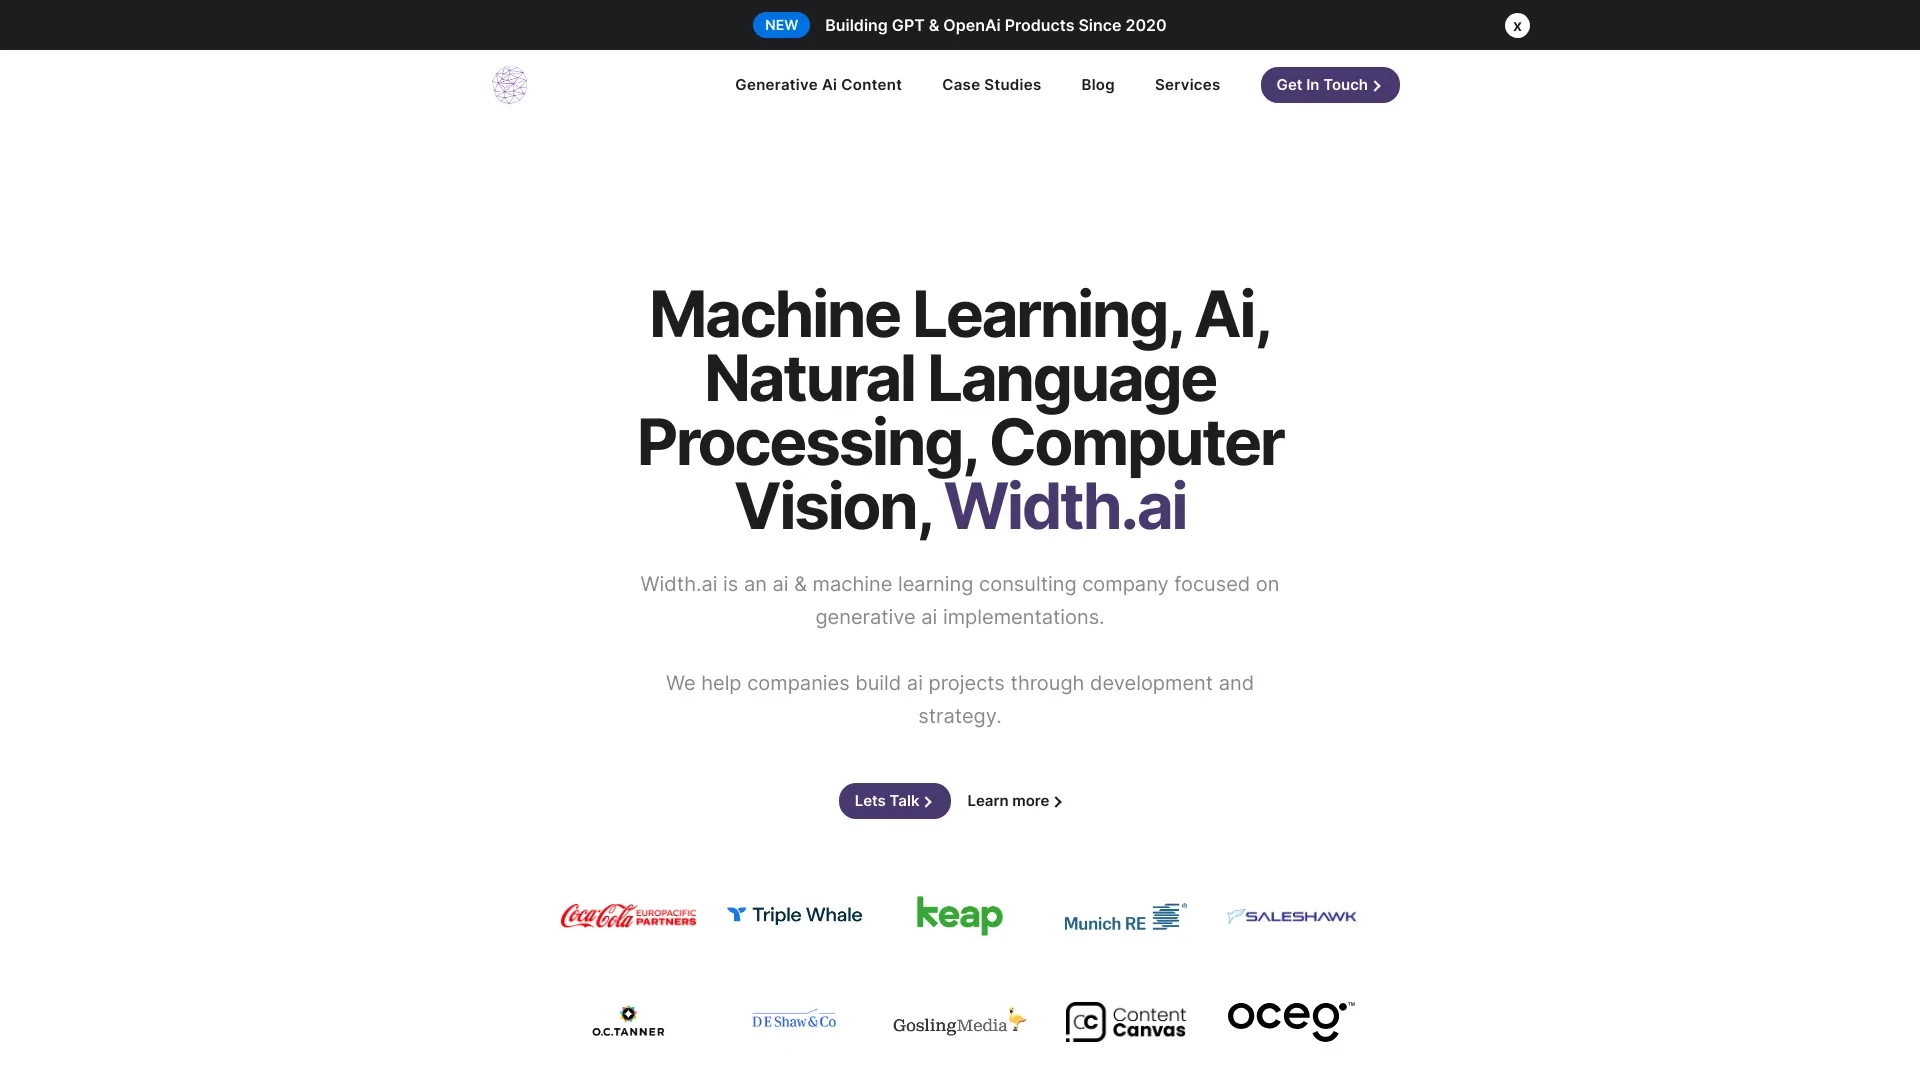
Task: Select the Services menu item
Action: (1187, 83)
